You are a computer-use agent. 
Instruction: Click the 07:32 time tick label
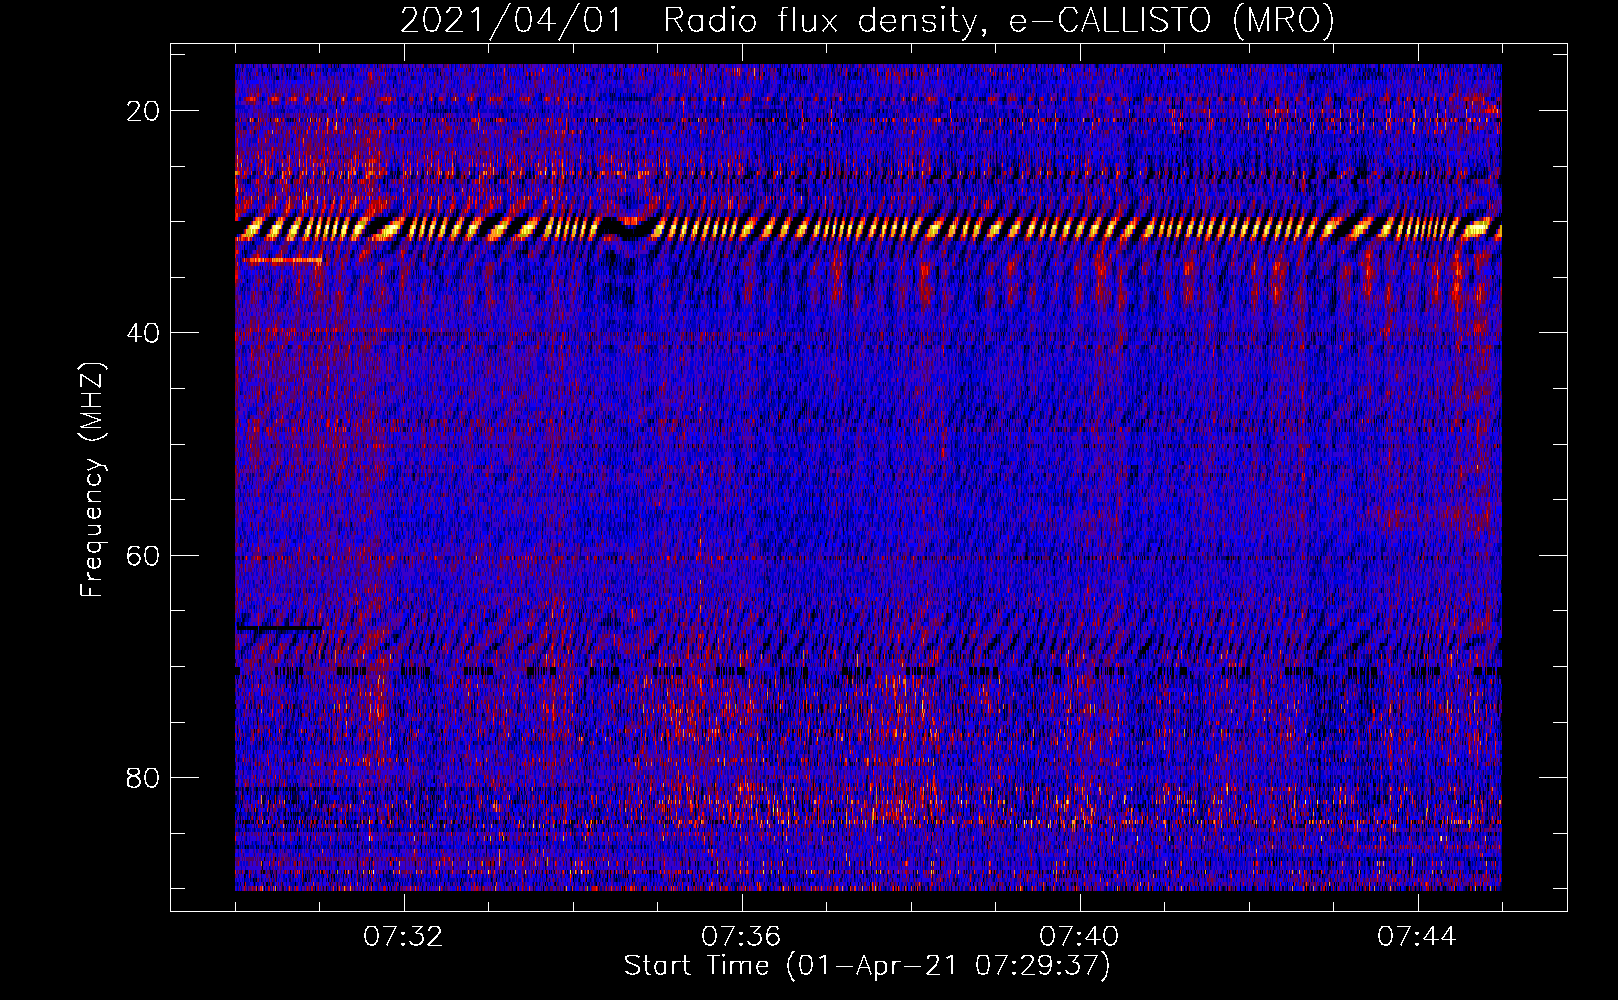(403, 937)
